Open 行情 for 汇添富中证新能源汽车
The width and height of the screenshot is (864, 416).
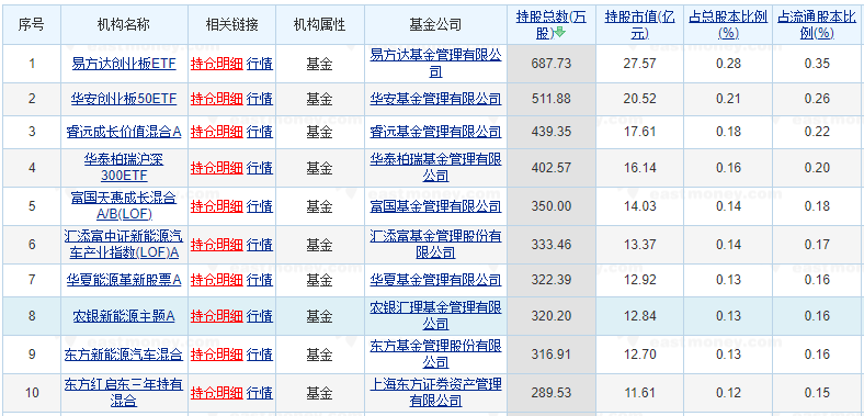click(x=260, y=245)
